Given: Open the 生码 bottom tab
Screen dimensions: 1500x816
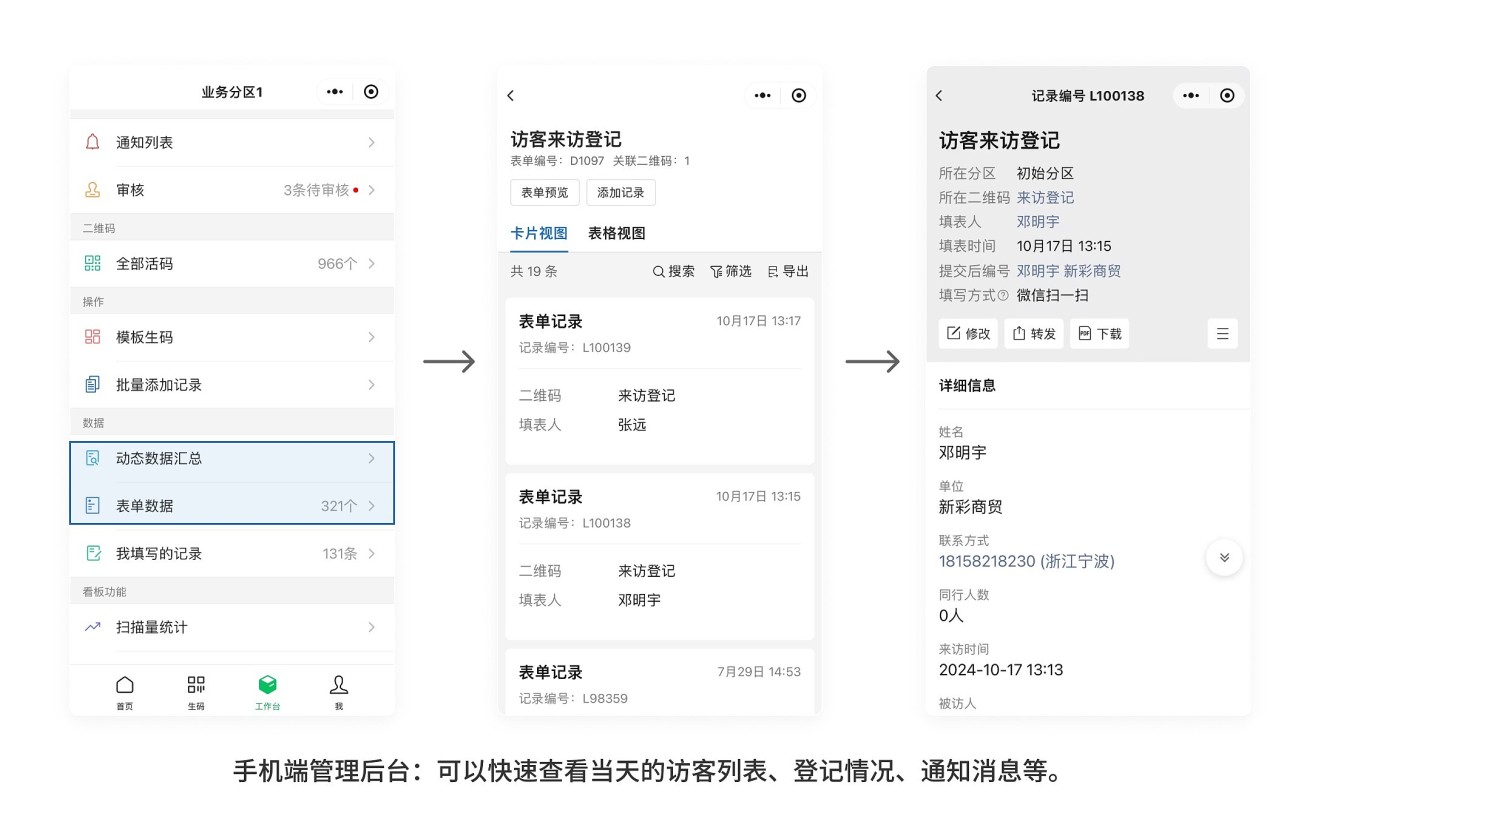Looking at the screenshot, I should 196,692.
